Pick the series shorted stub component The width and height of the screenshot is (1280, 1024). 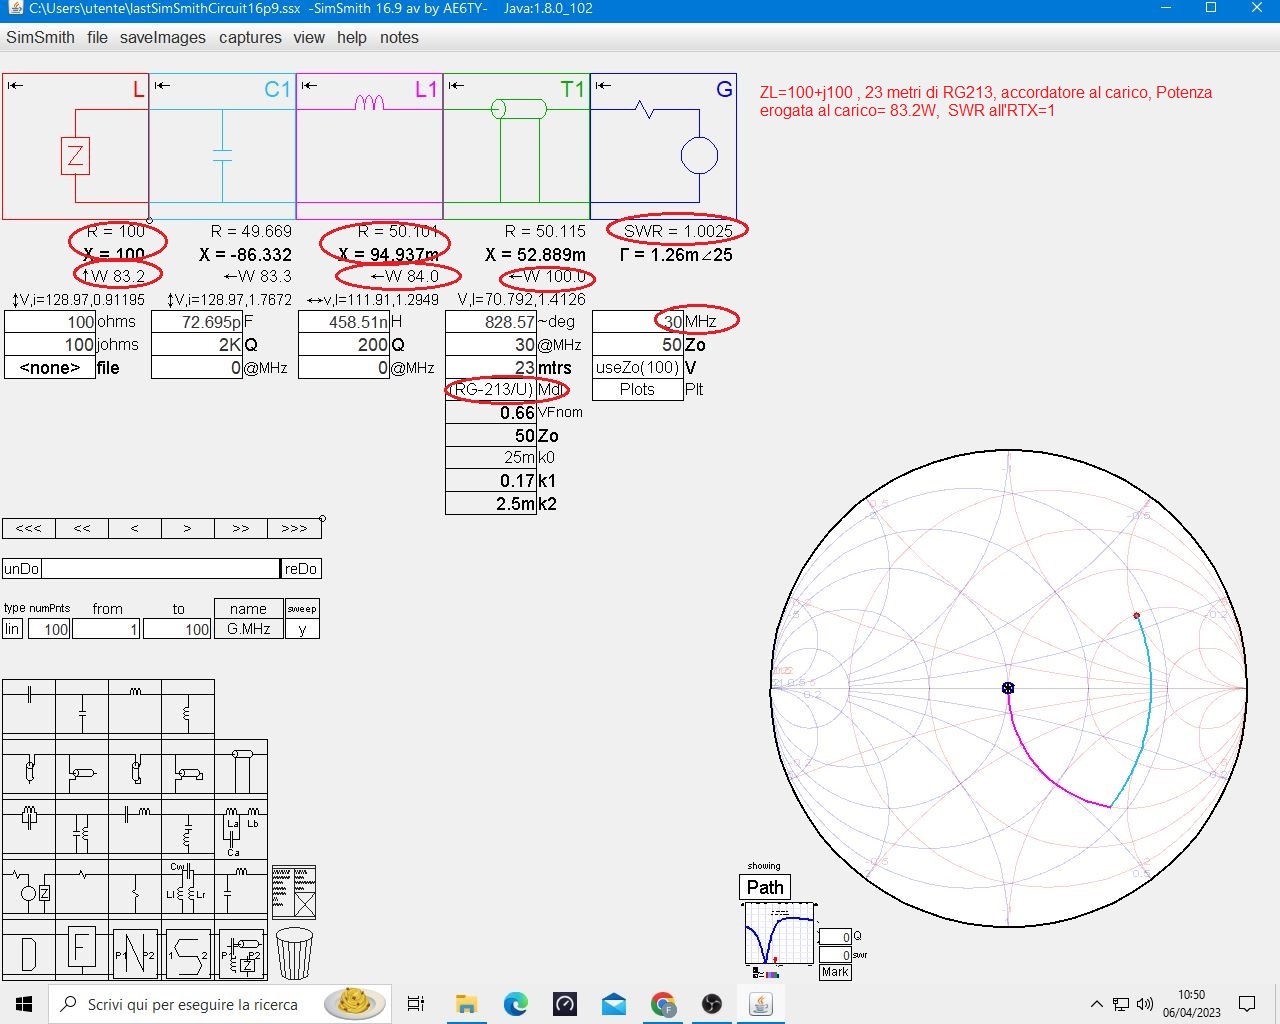click(135, 770)
